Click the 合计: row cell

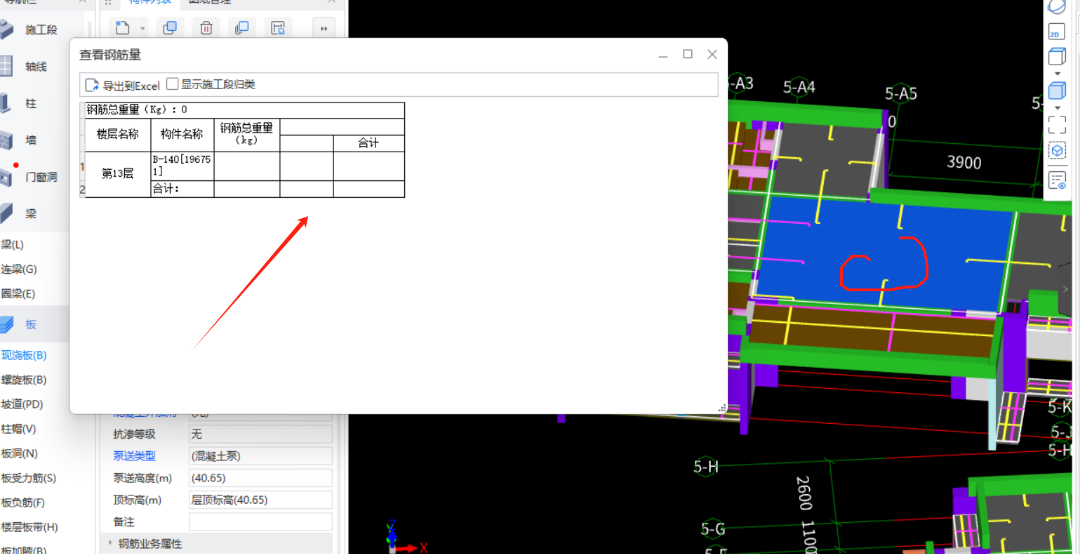pos(183,189)
